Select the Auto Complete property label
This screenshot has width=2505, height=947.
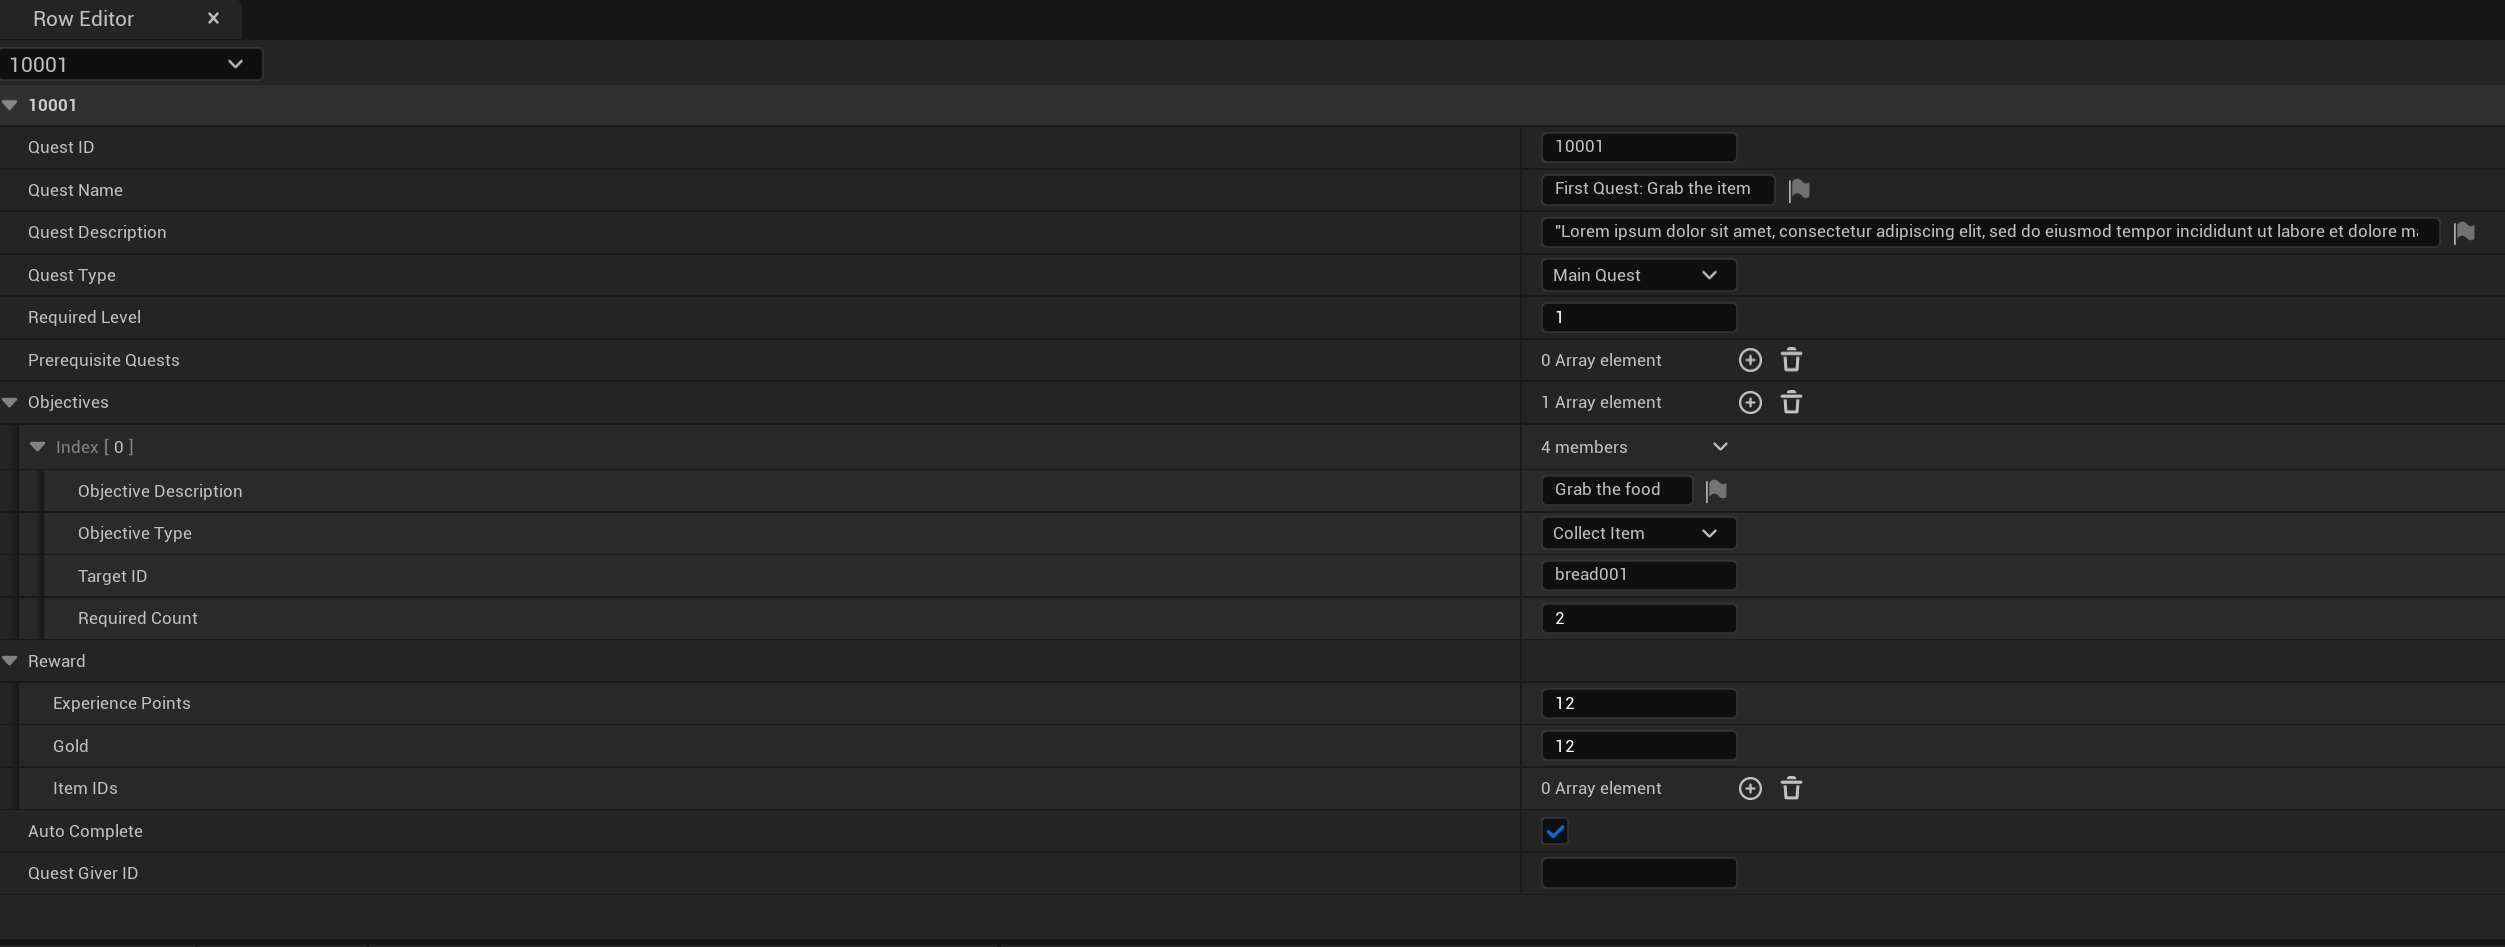tap(85, 831)
